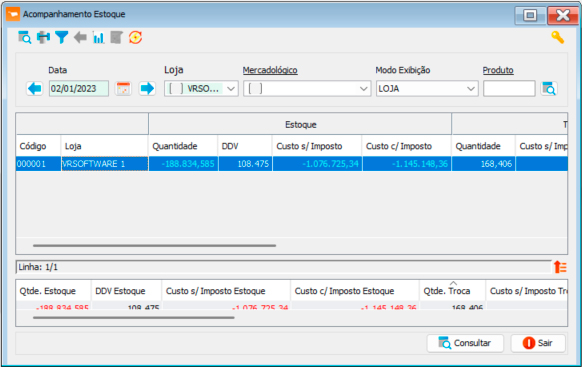The image size is (582, 367).
Task: Open the bar chart icon
Action: pyautogui.click(x=98, y=37)
